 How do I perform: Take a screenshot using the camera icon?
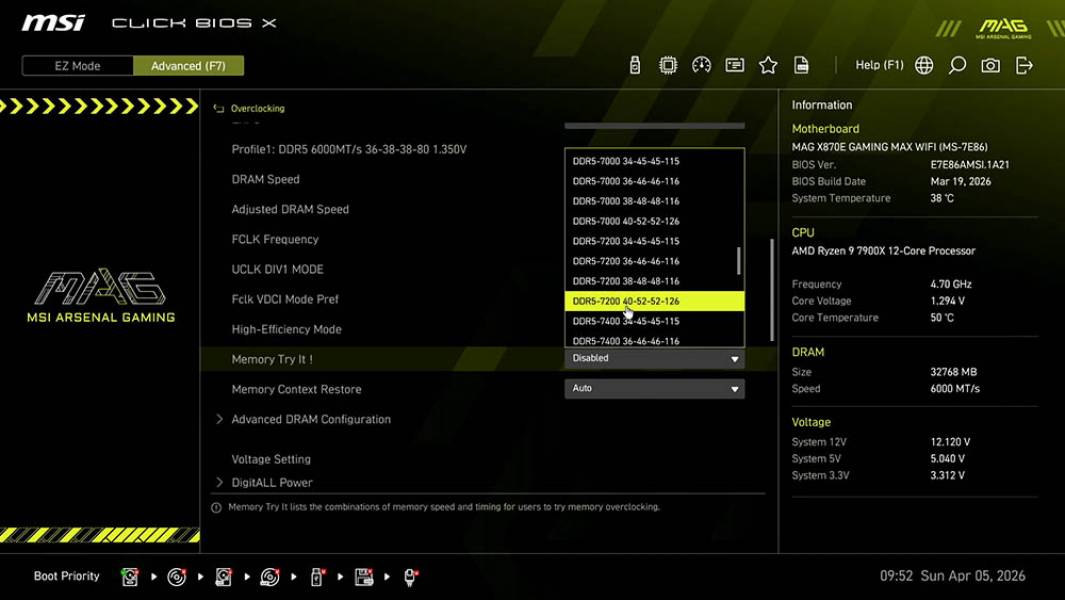[x=990, y=64]
